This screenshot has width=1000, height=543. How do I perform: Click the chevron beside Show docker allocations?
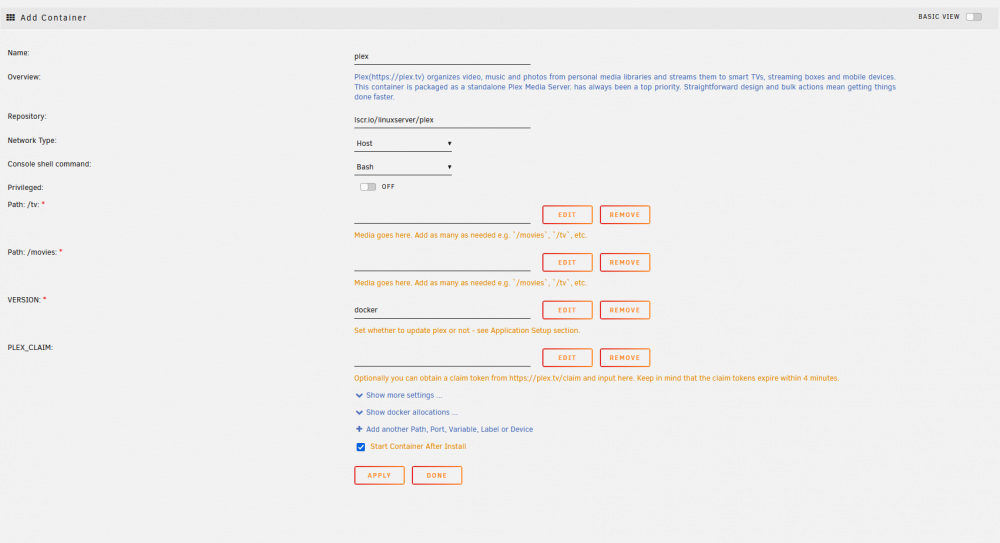click(x=359, y=413)
